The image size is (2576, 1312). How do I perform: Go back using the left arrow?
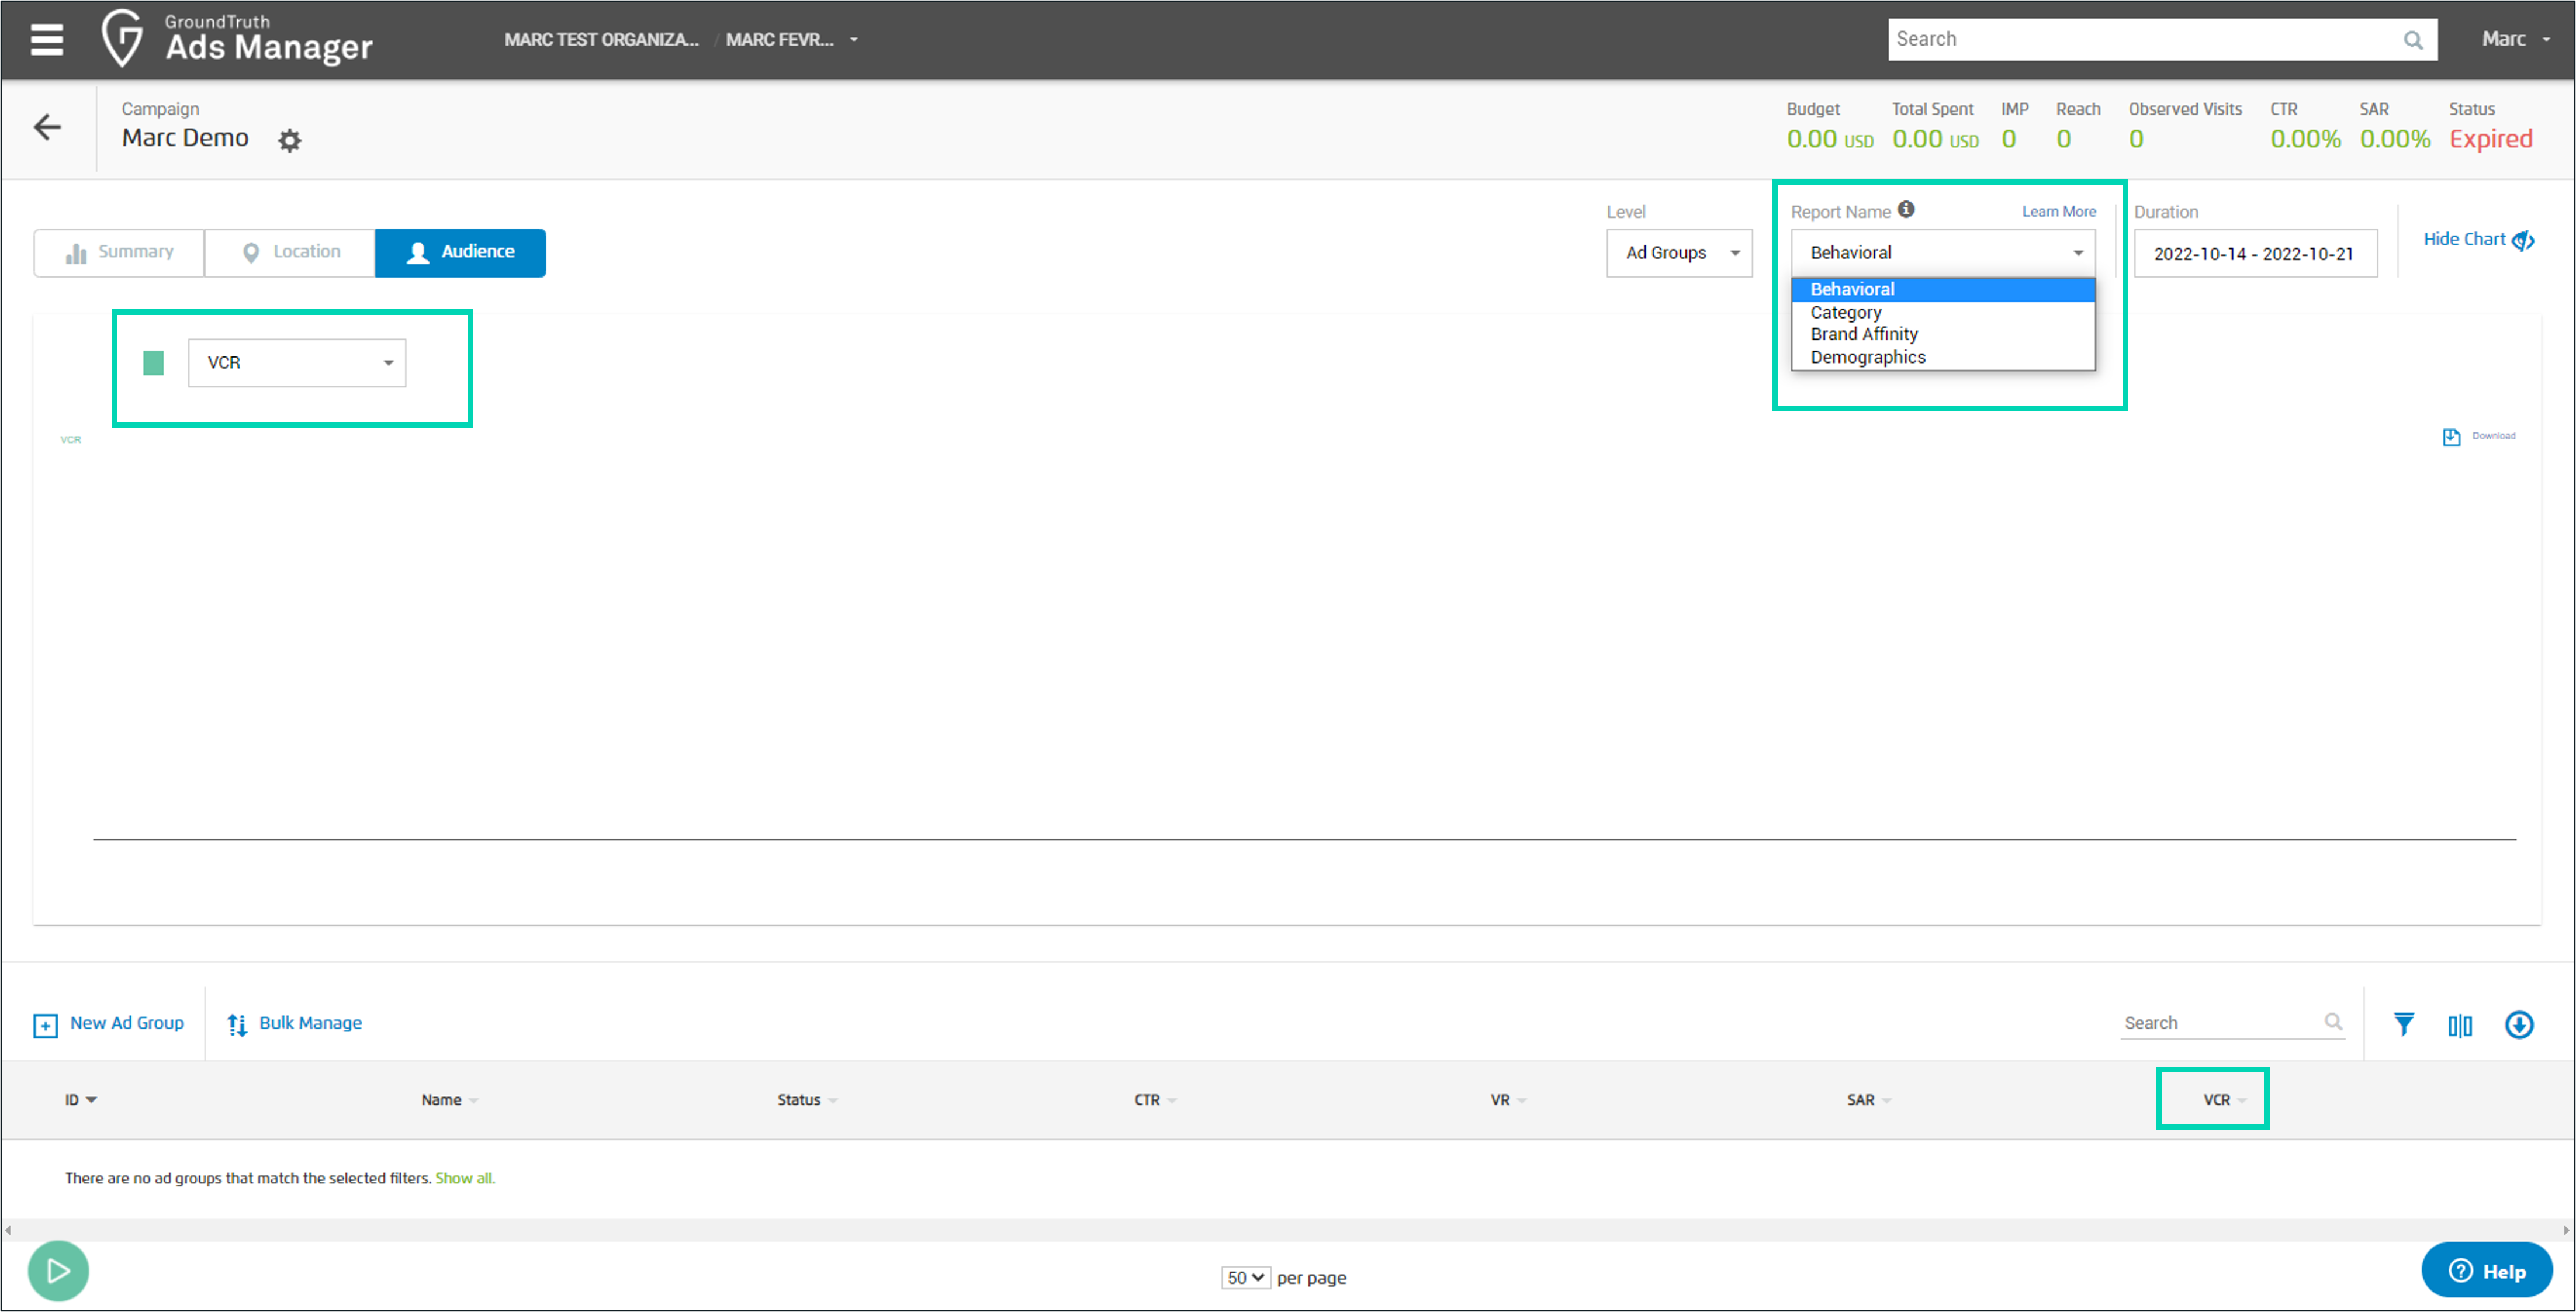coord(48,127)
